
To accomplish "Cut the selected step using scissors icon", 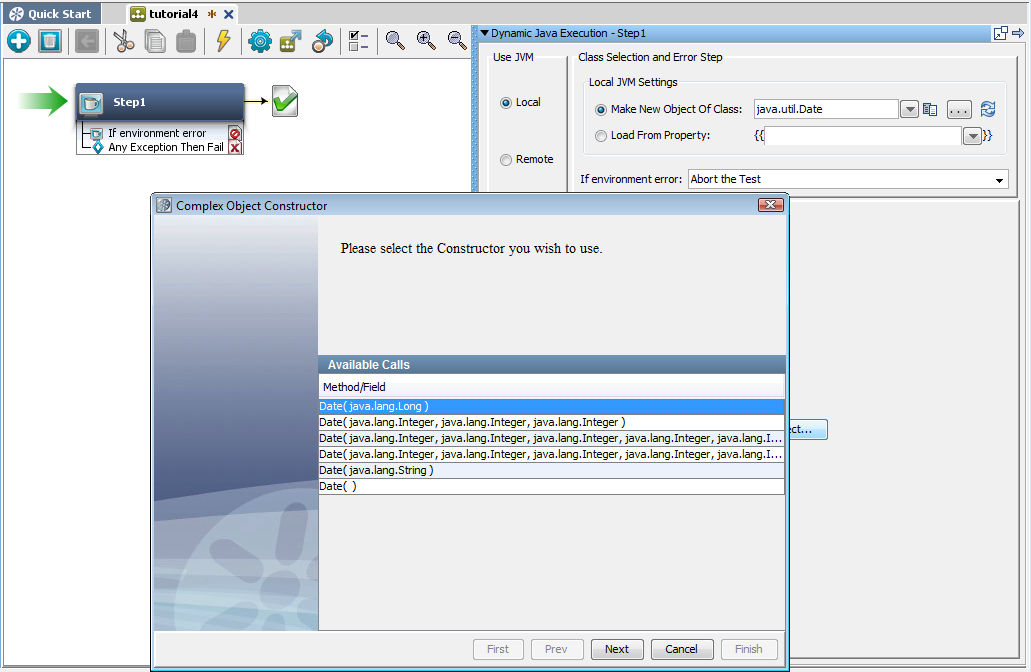I will 123,41.
